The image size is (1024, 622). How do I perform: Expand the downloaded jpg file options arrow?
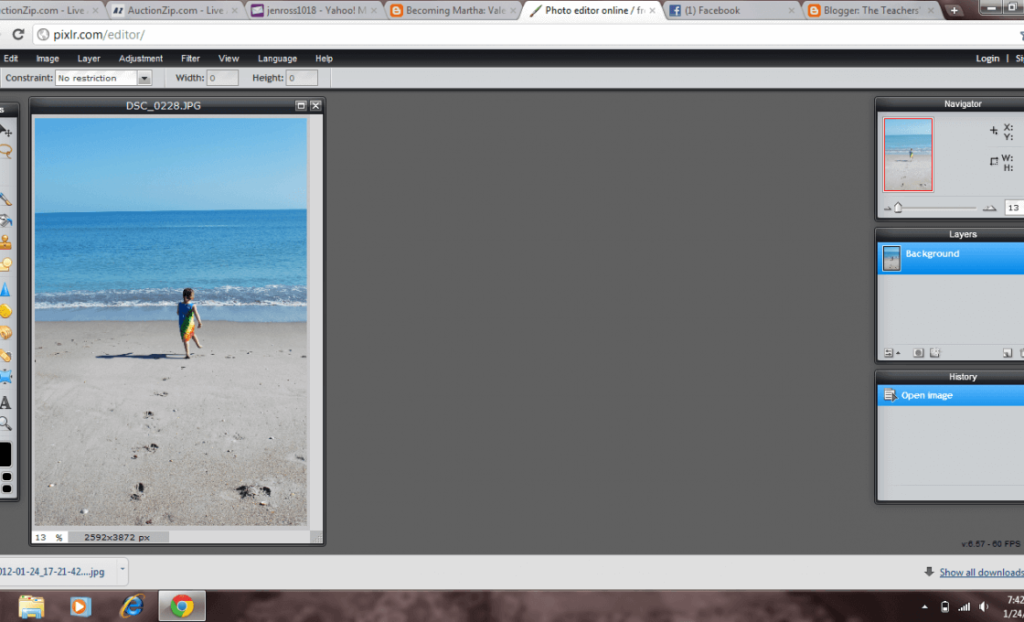(122, 570)
